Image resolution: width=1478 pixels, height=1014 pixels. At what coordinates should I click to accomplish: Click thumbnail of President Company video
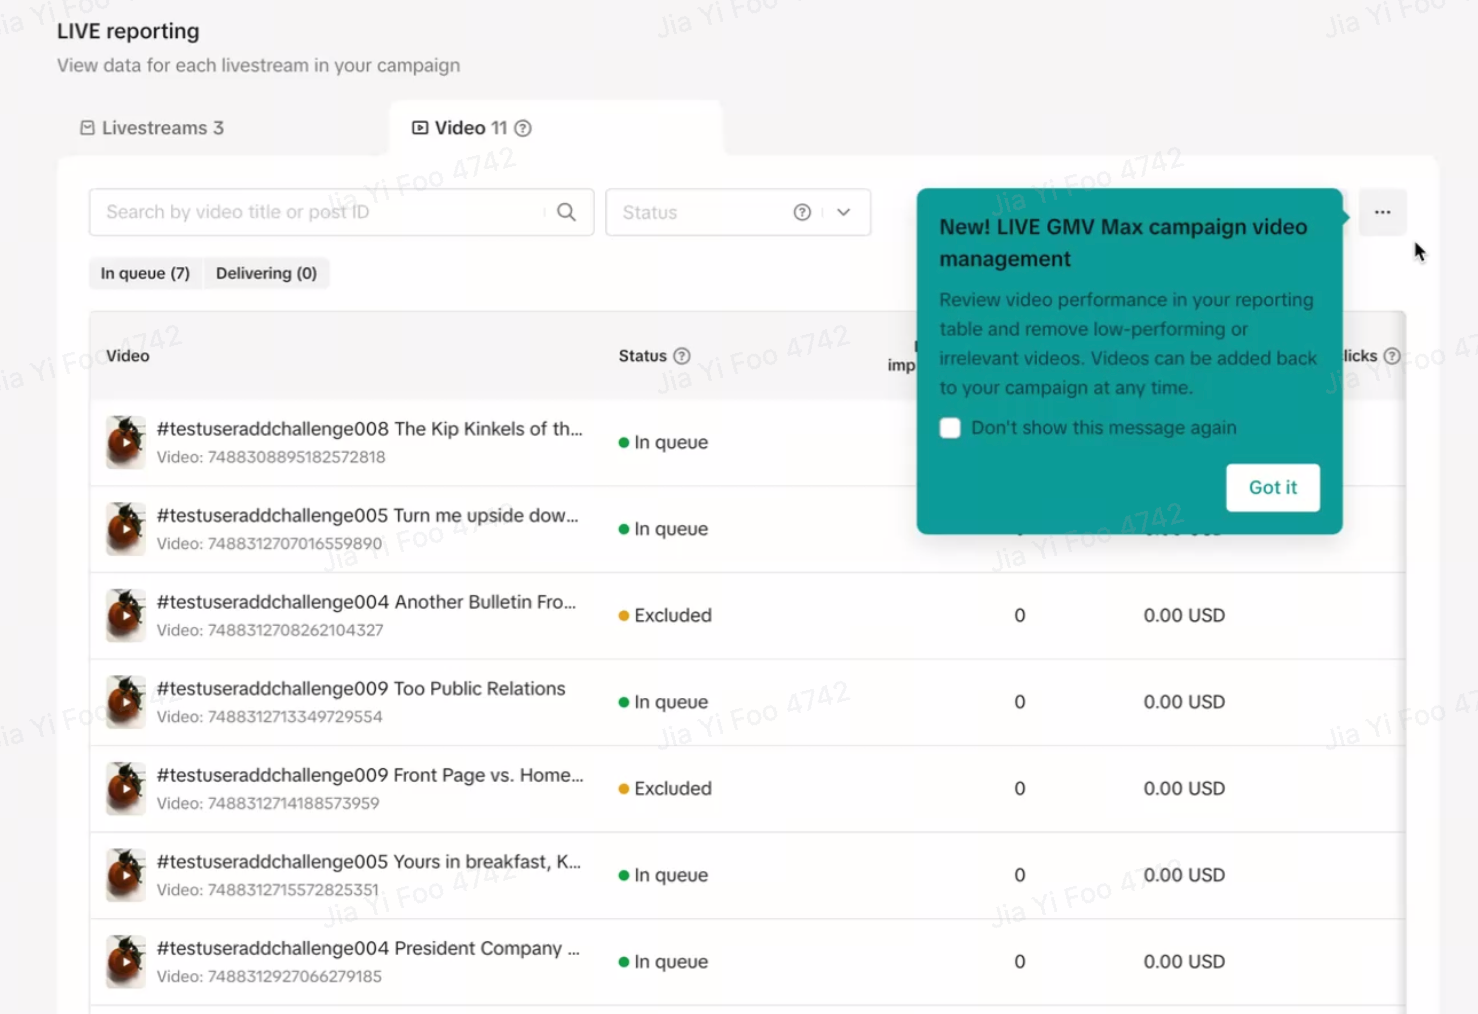126,961
